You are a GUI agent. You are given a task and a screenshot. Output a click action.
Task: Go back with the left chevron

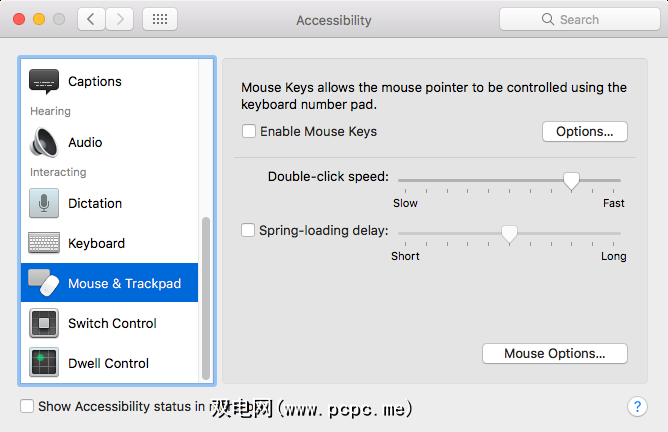pos(91,19)
